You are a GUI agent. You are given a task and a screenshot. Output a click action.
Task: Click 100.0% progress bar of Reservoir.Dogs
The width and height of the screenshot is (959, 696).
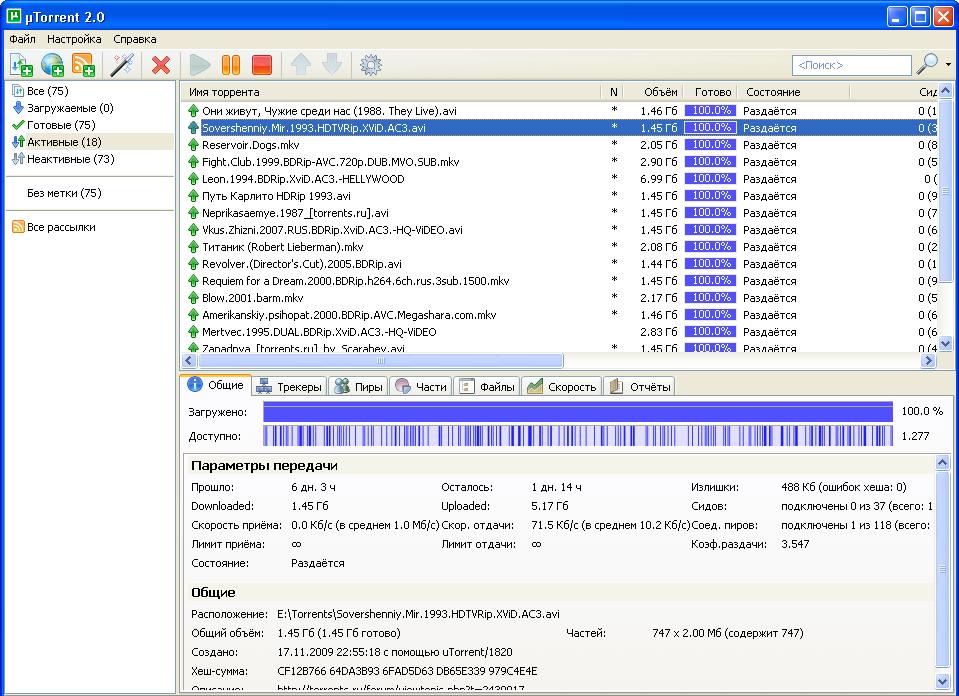click(x=710, y=145)
